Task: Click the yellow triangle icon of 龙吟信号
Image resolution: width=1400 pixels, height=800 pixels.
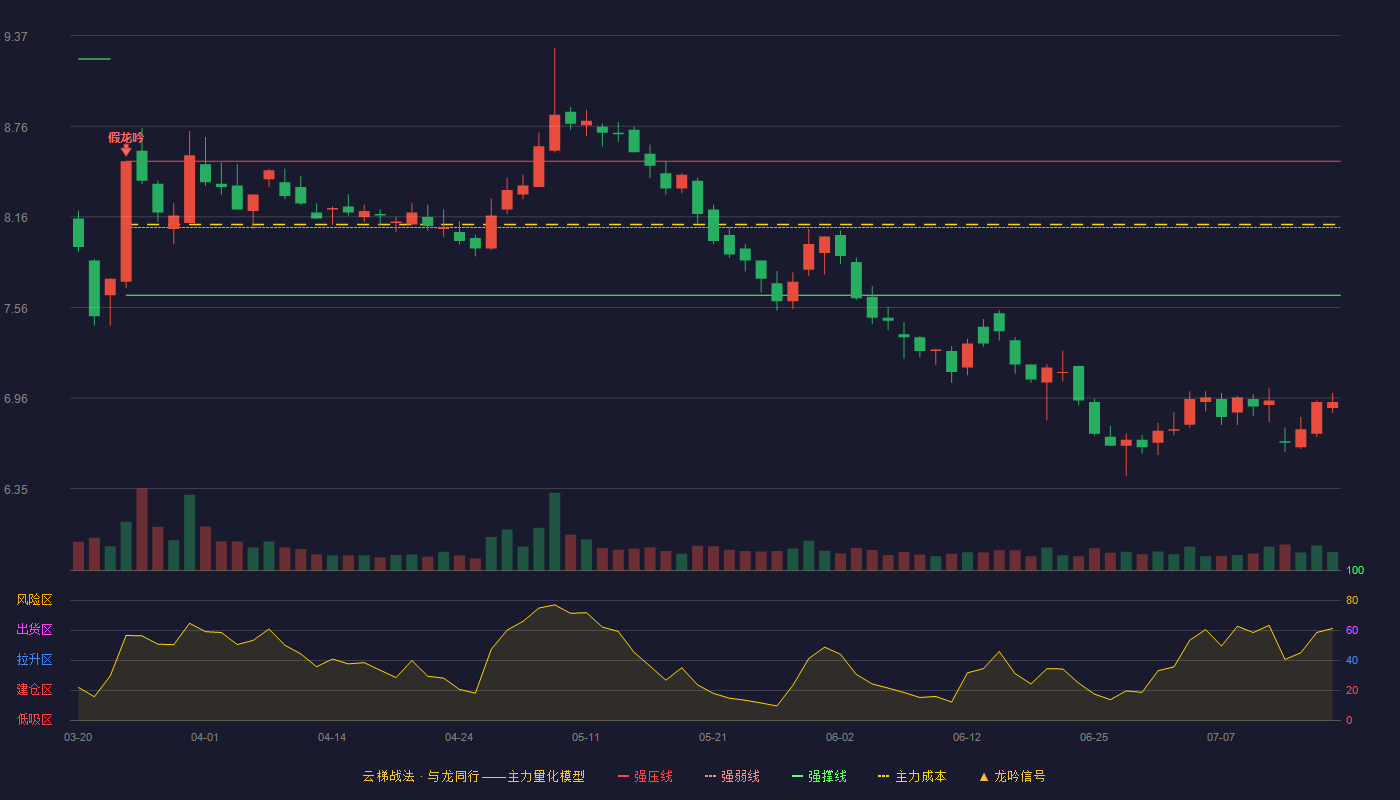Action: (x=984, y=777)
